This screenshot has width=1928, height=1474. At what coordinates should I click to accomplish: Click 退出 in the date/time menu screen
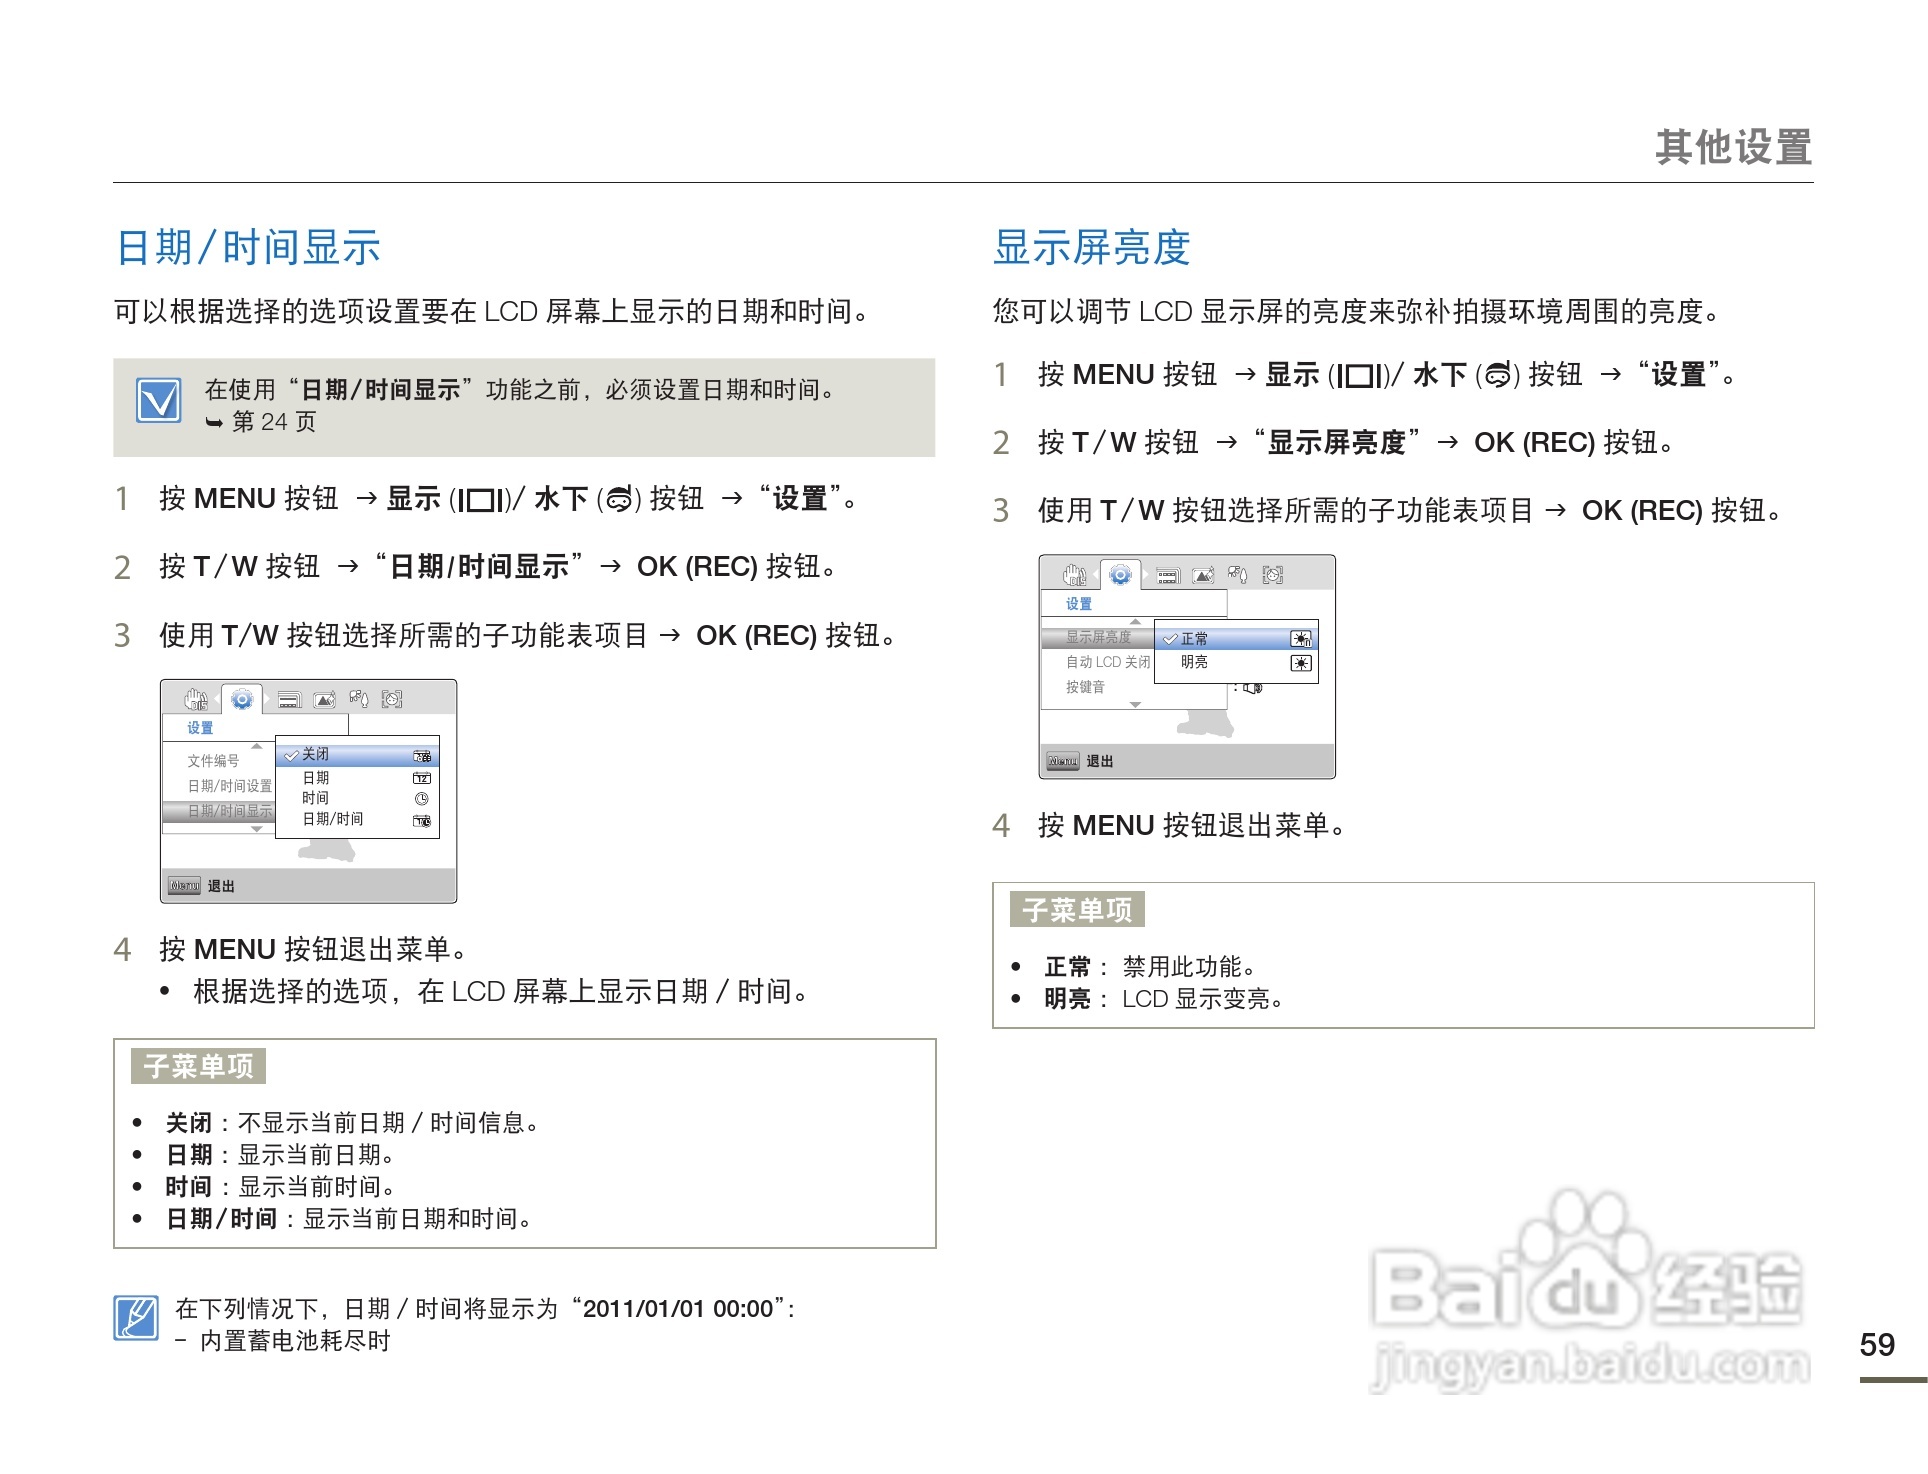coord(221,886)
